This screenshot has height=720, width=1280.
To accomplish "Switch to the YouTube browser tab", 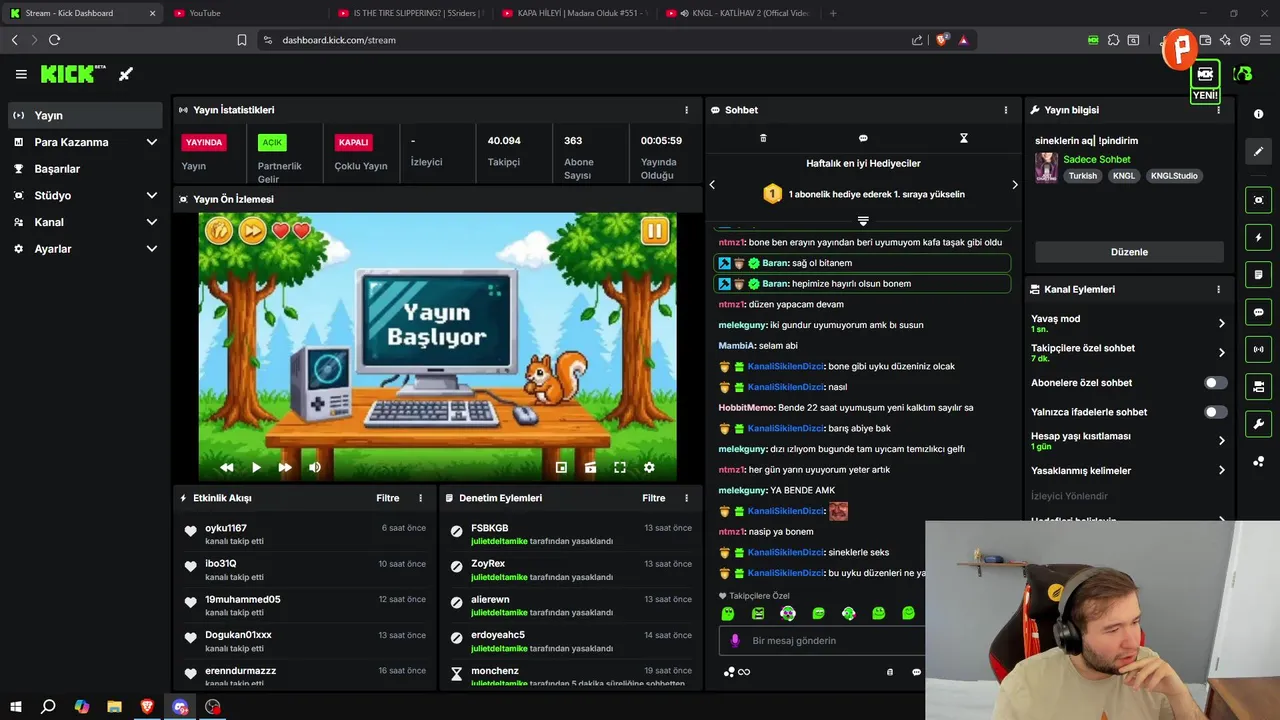I will pos(245,13).
